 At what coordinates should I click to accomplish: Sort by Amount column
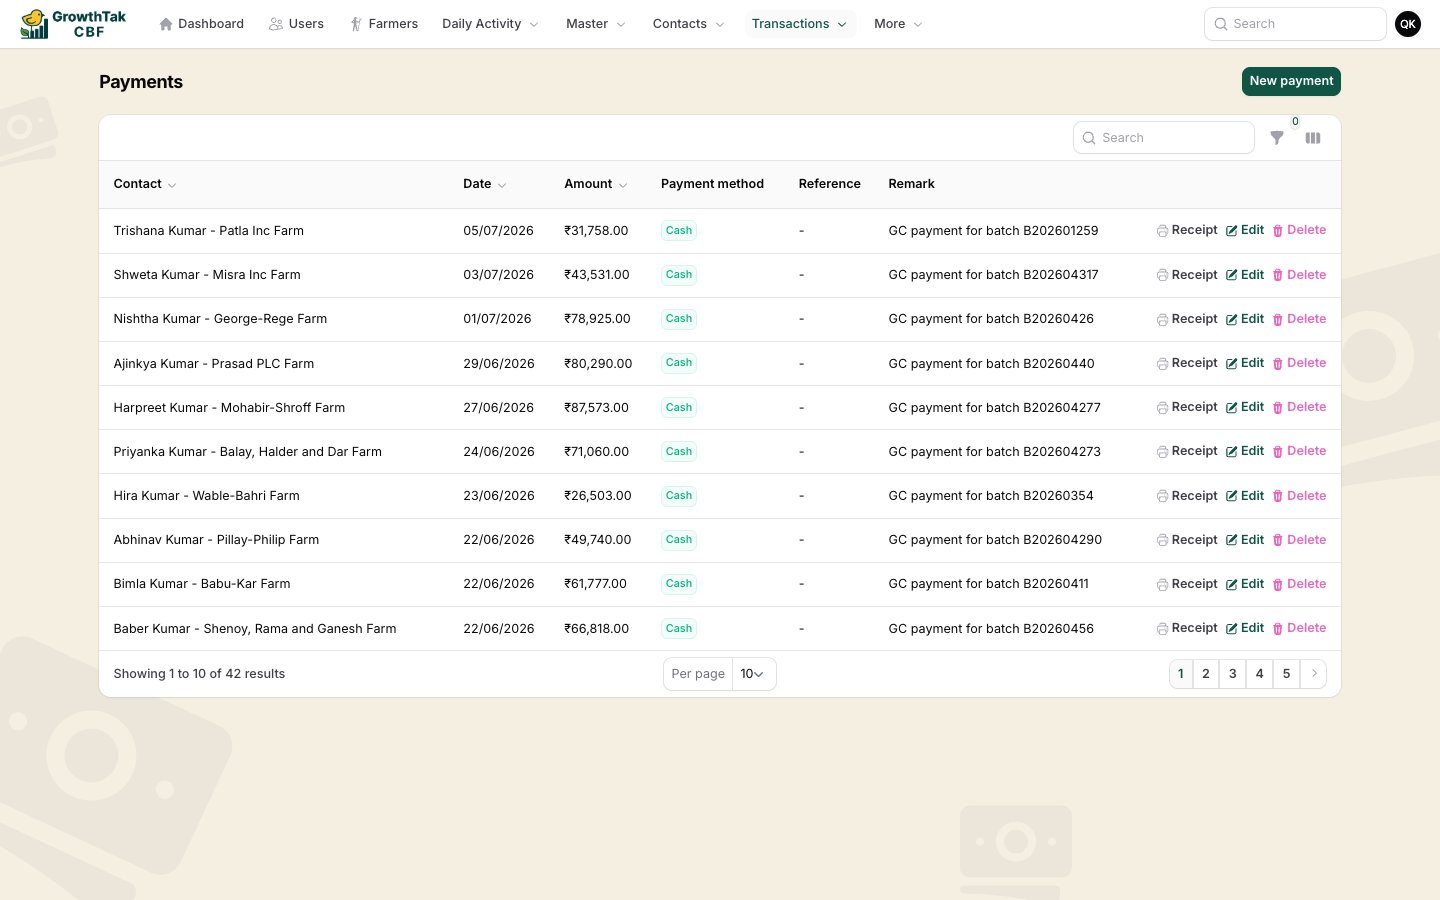coord(596,184)
